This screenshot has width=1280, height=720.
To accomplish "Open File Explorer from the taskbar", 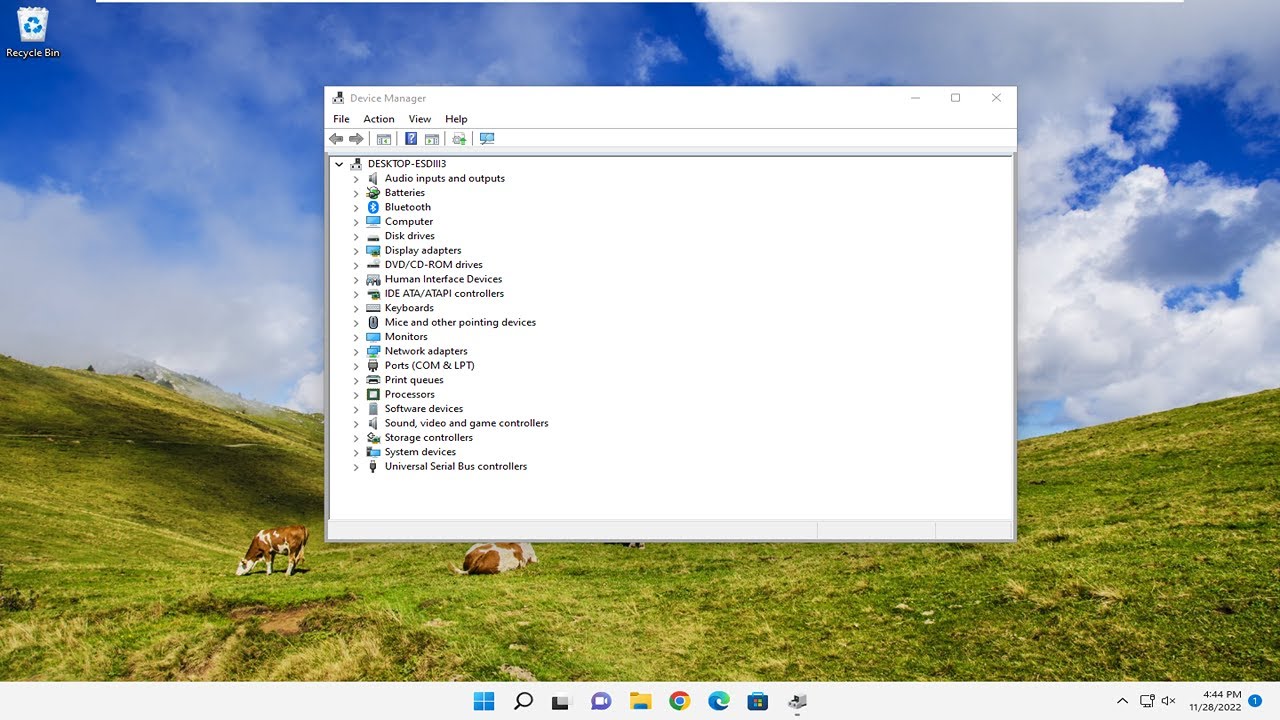I will click(640, 701).
